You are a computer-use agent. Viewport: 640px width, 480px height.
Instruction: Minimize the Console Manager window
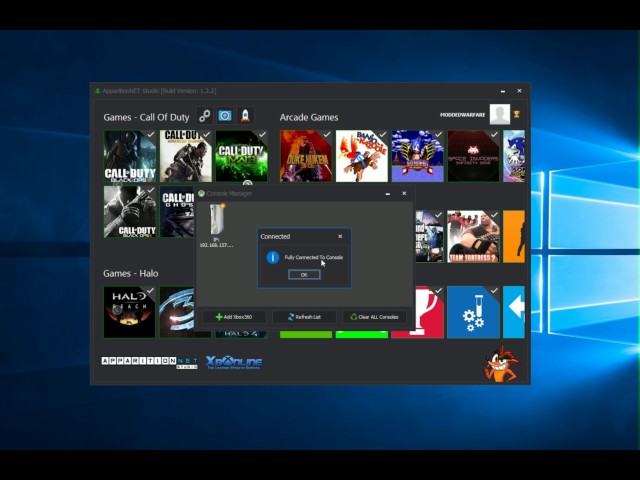(x=388, y=193)
